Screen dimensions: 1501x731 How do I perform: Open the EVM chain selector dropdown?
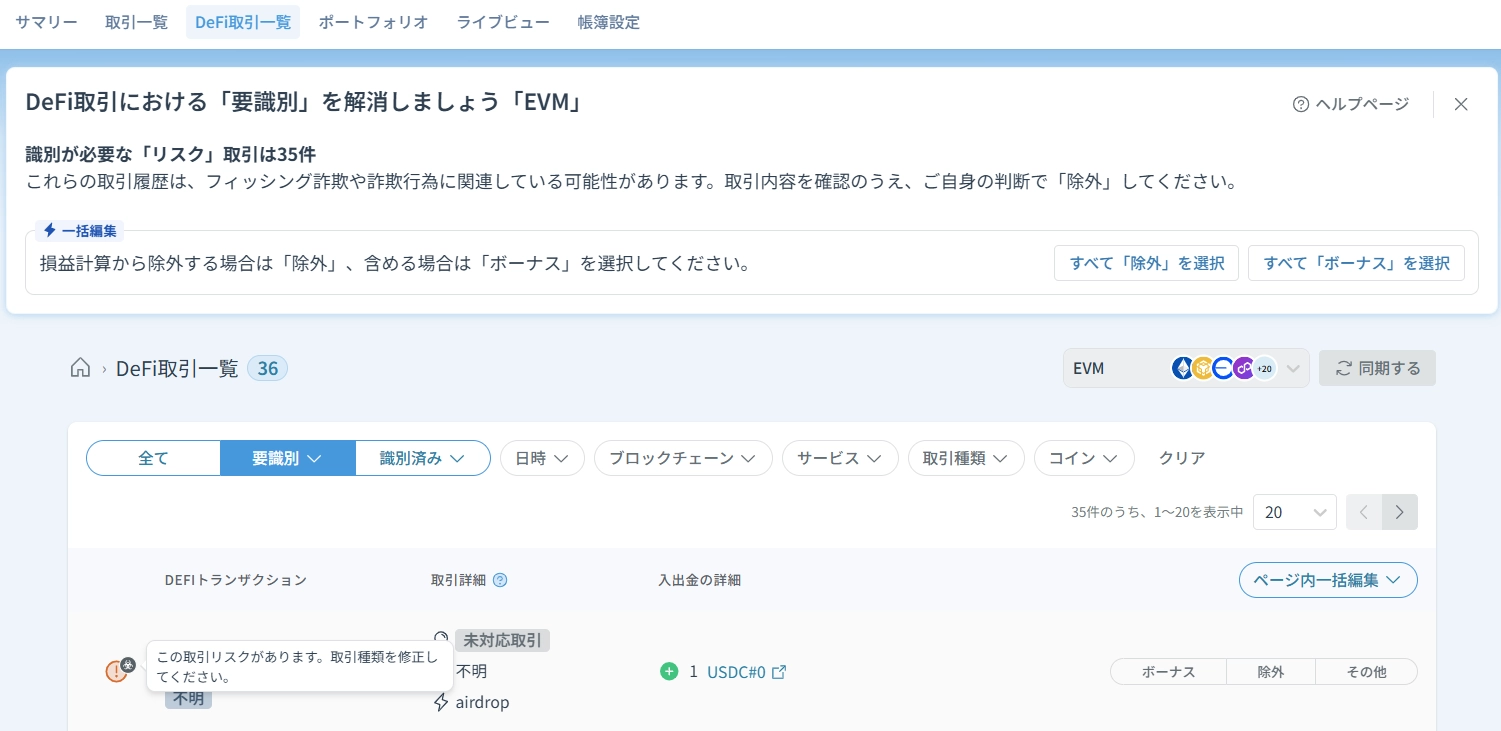click(x=1186, y=368)
